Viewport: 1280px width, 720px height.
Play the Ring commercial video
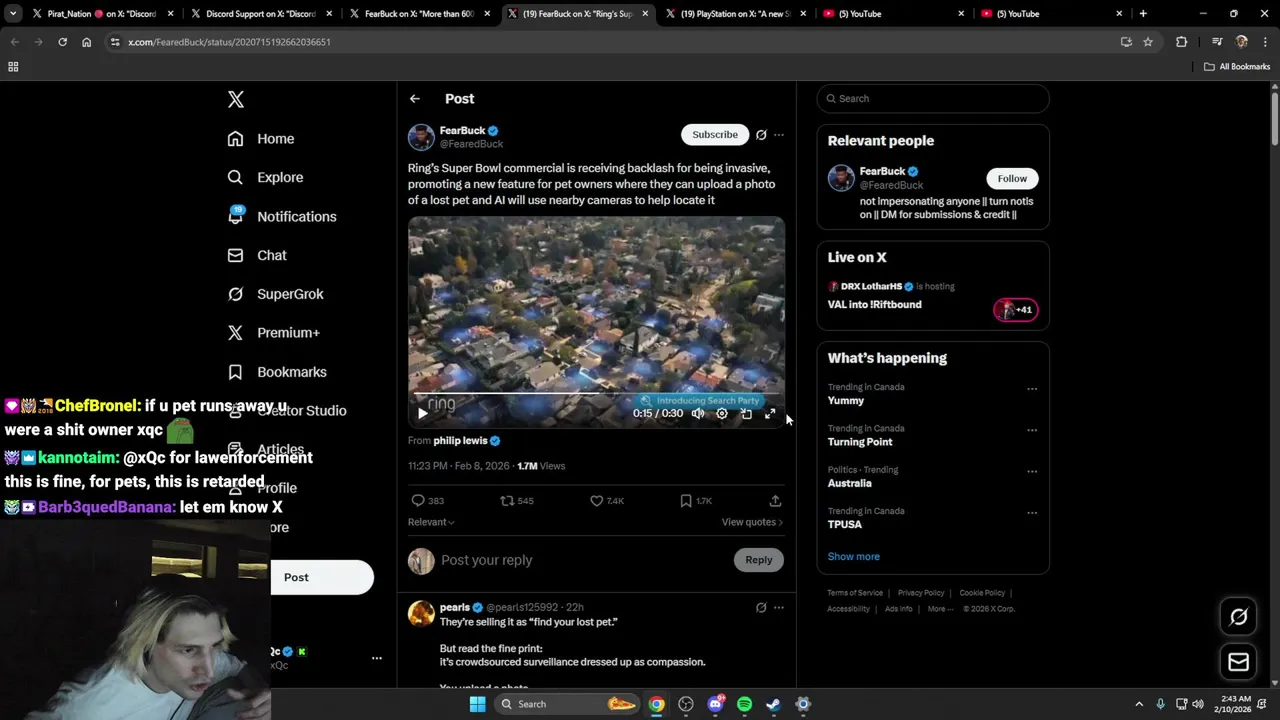point(423,413)
